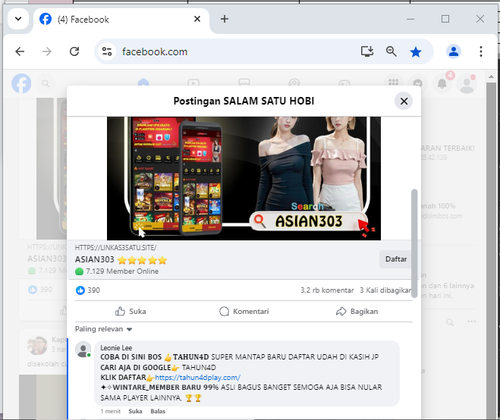Click ASIAN303 five-star title
500x420 pixels.
(x=121, y=259)
